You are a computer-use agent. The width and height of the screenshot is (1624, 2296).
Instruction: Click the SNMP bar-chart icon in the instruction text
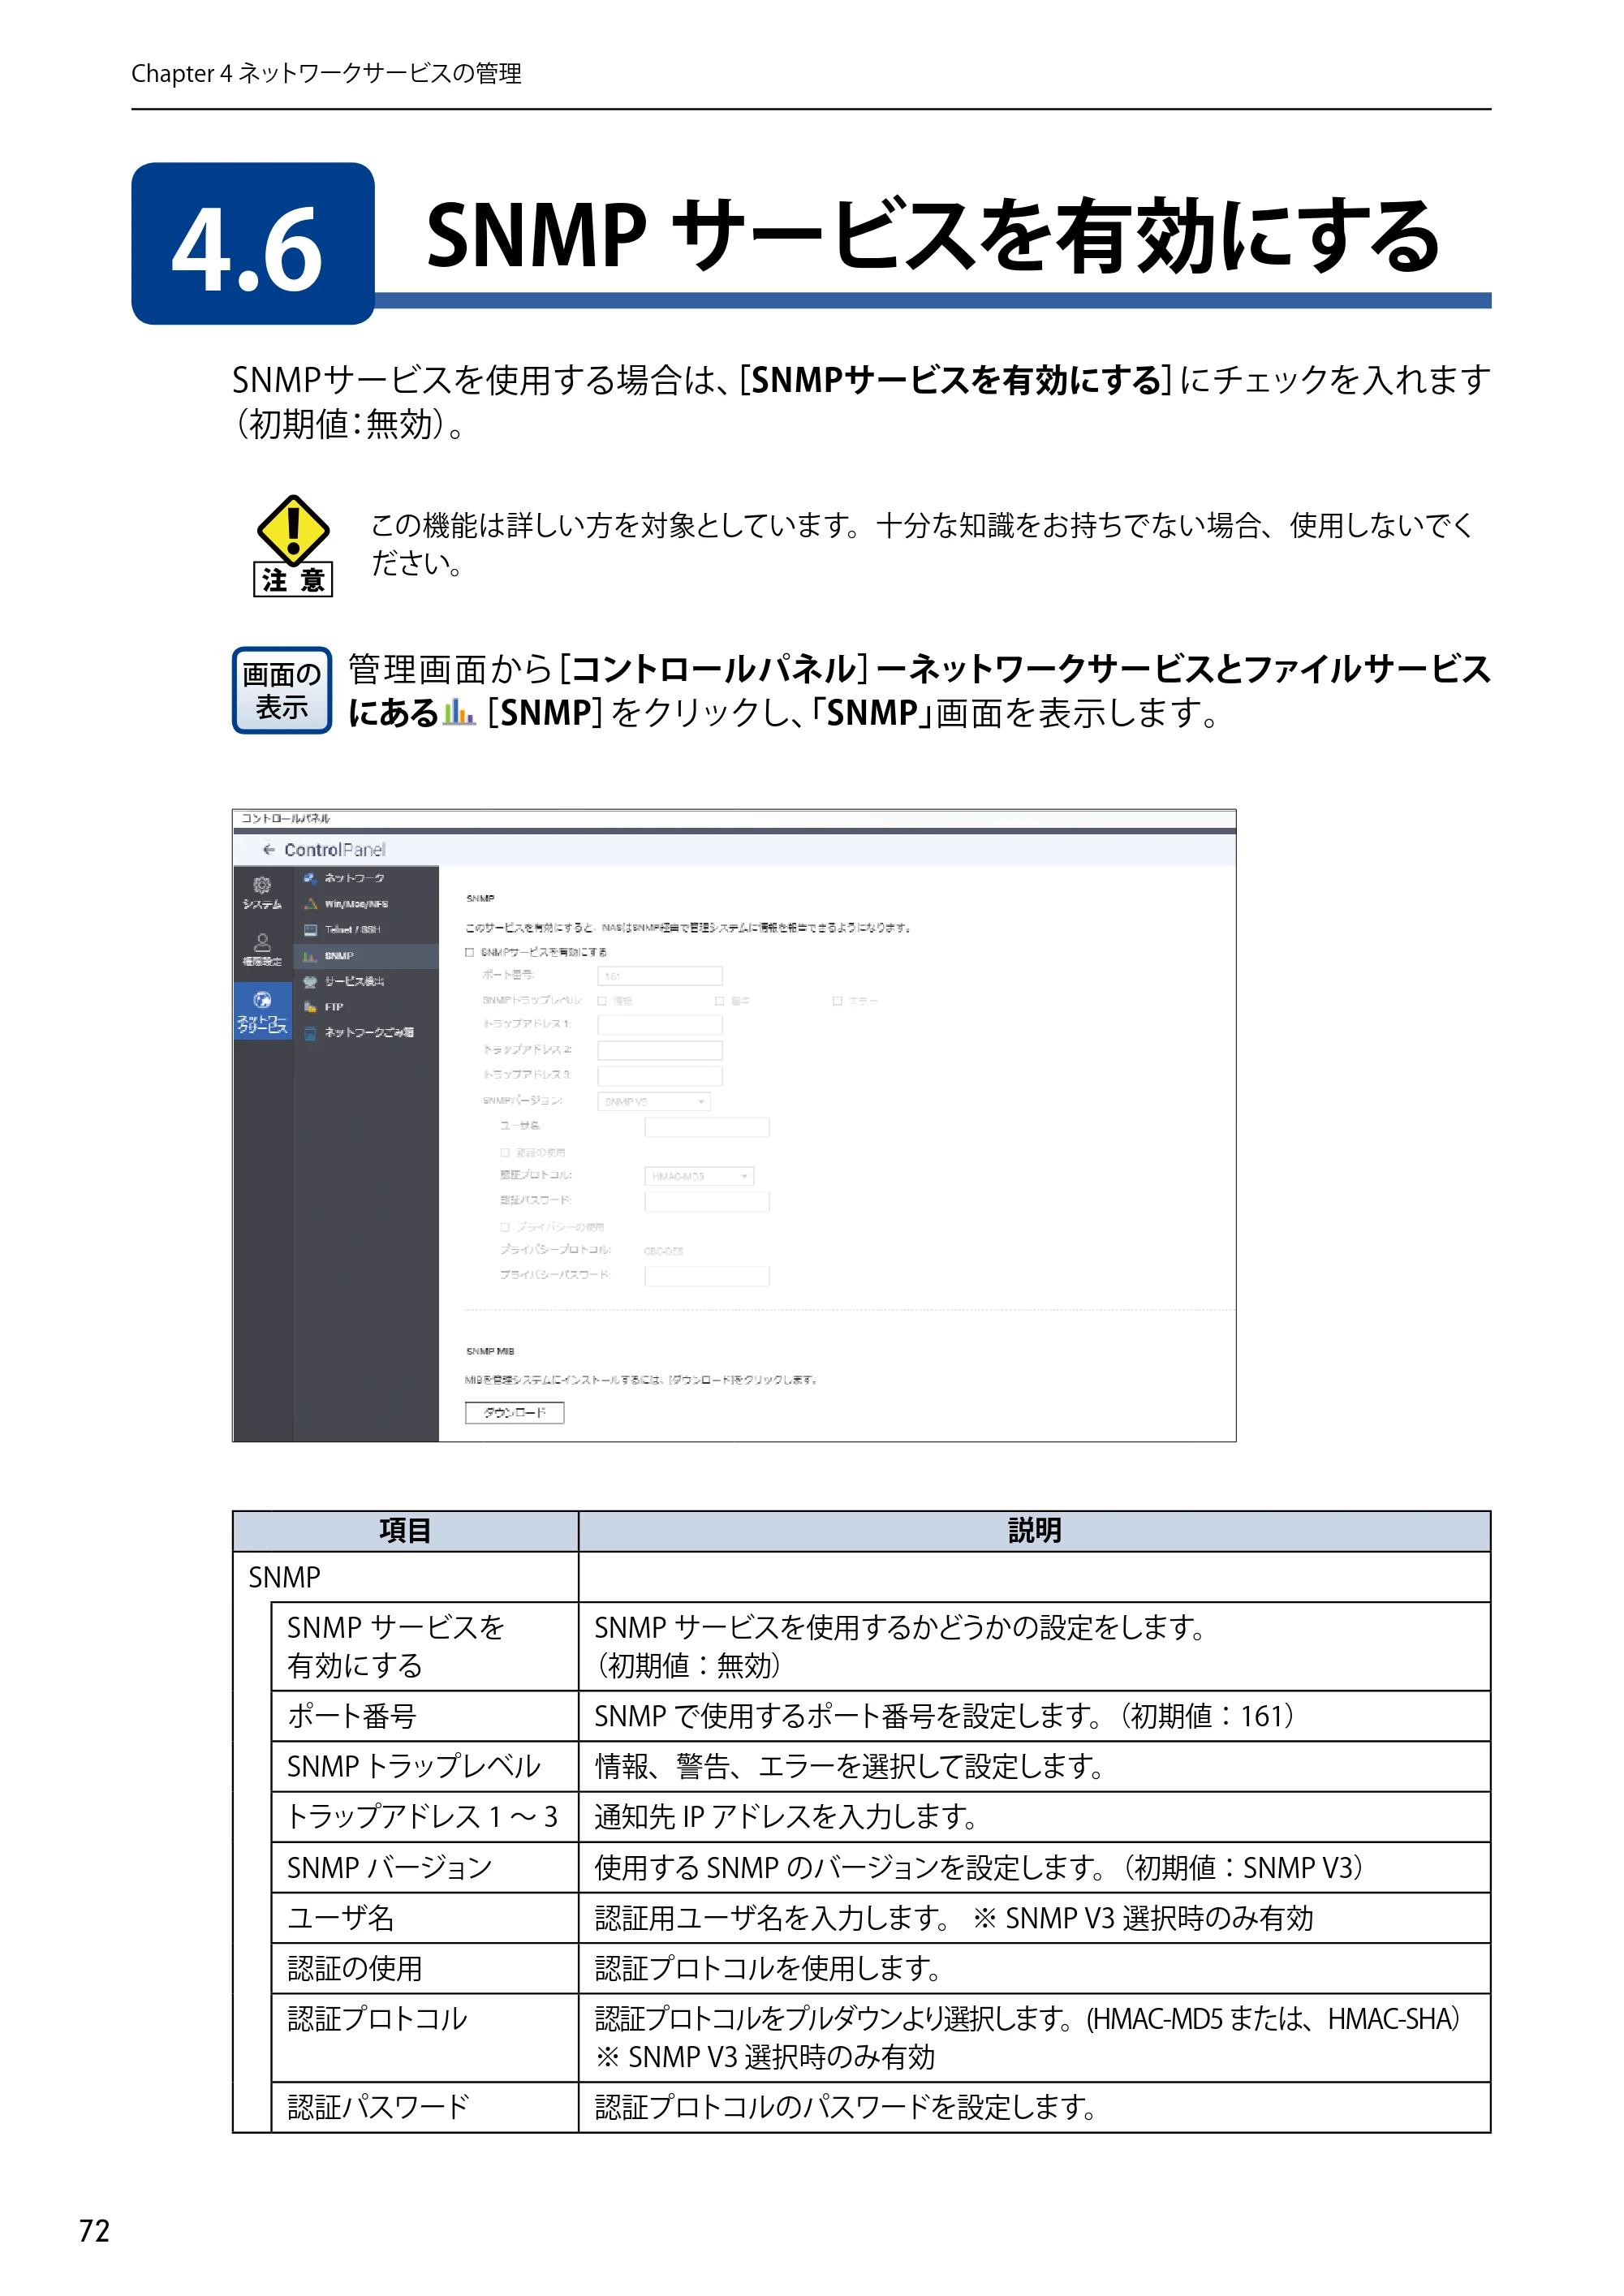tap(459, 712)
